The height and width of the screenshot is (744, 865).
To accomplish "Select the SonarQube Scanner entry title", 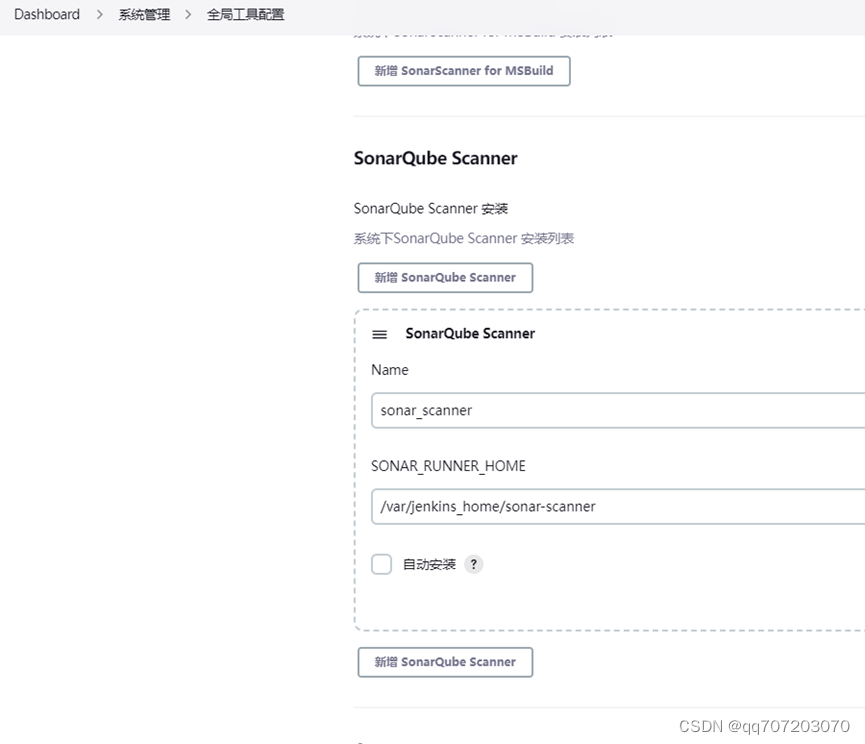I will (470, 334).
